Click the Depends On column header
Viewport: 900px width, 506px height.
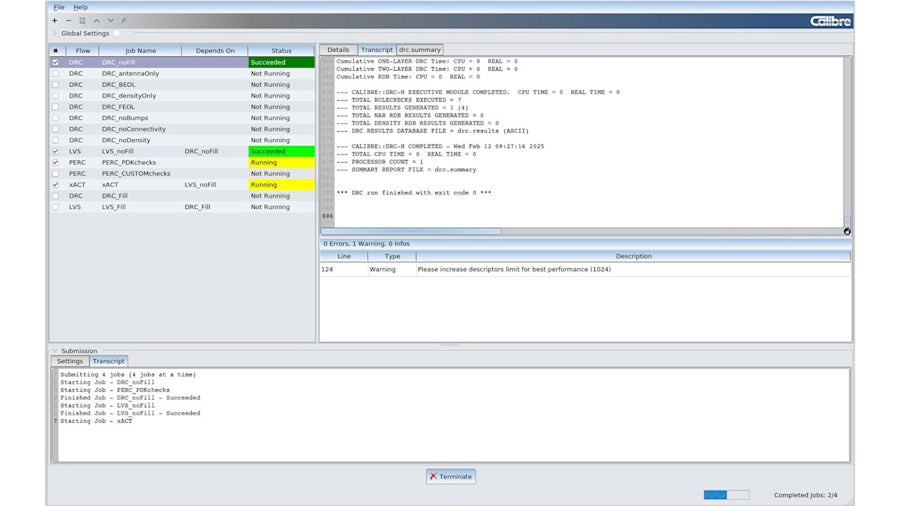point(215,50)
